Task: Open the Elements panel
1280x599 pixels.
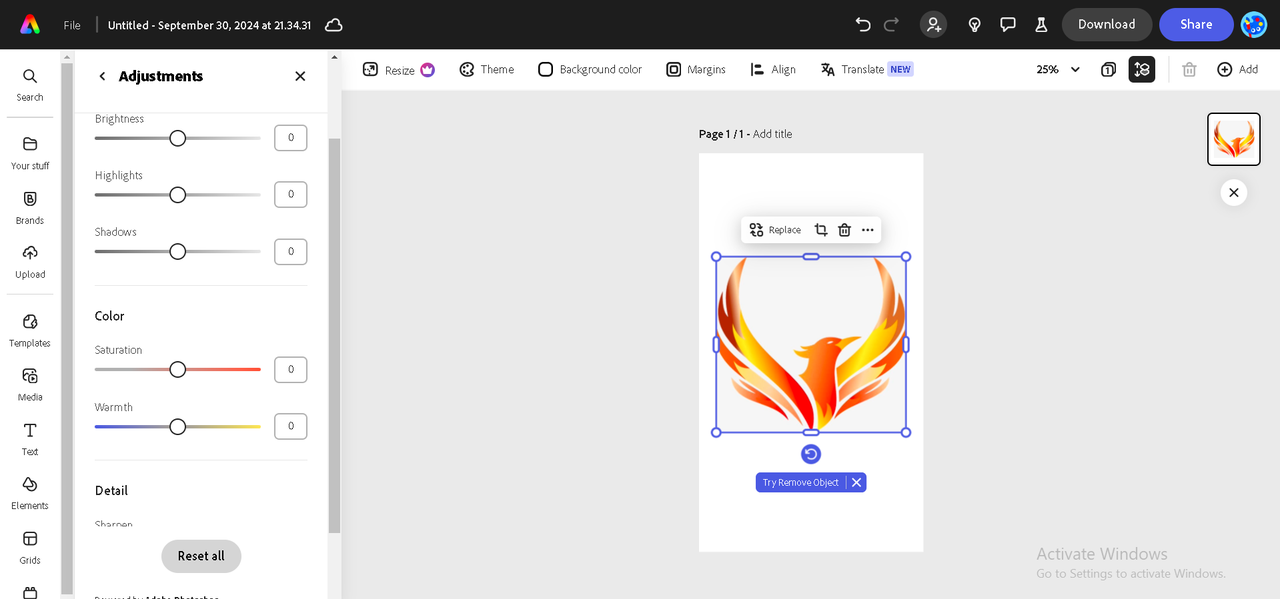Action: (30, 494)
